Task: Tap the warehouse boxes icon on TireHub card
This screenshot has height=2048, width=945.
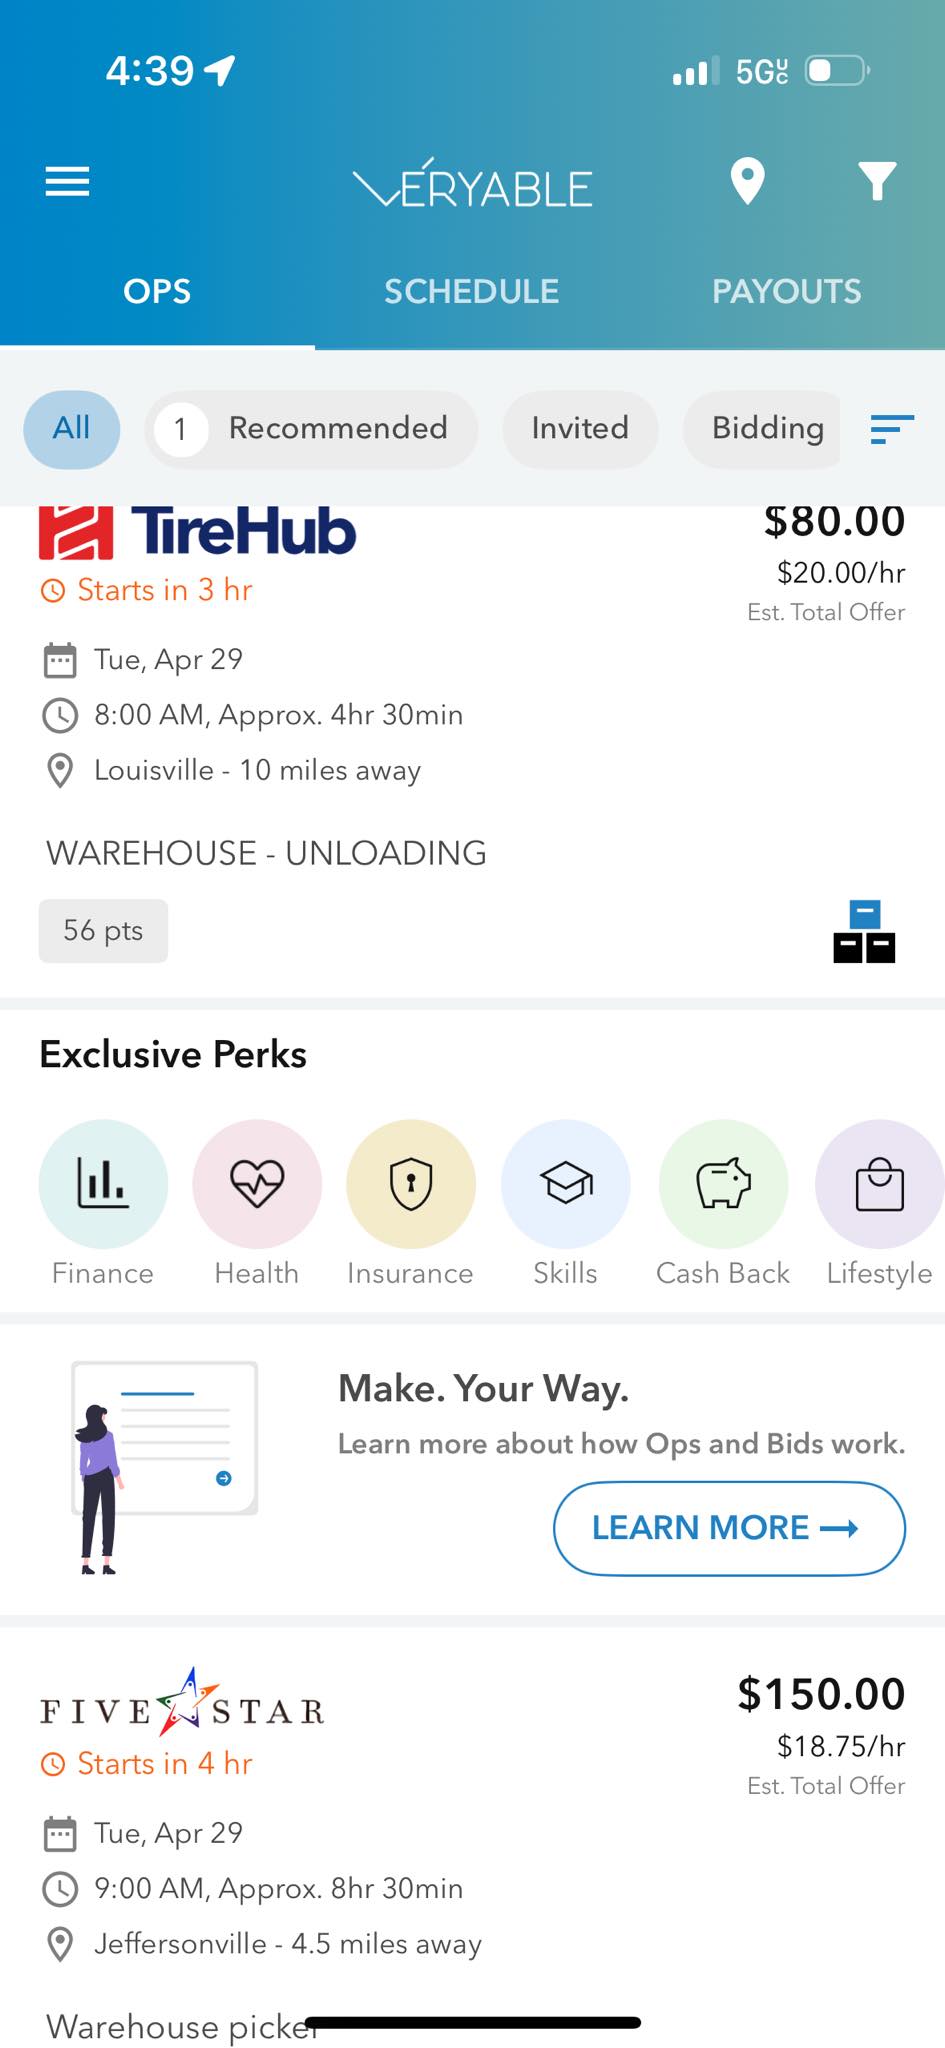Action: pyautogui.click(x=864, y=931)
